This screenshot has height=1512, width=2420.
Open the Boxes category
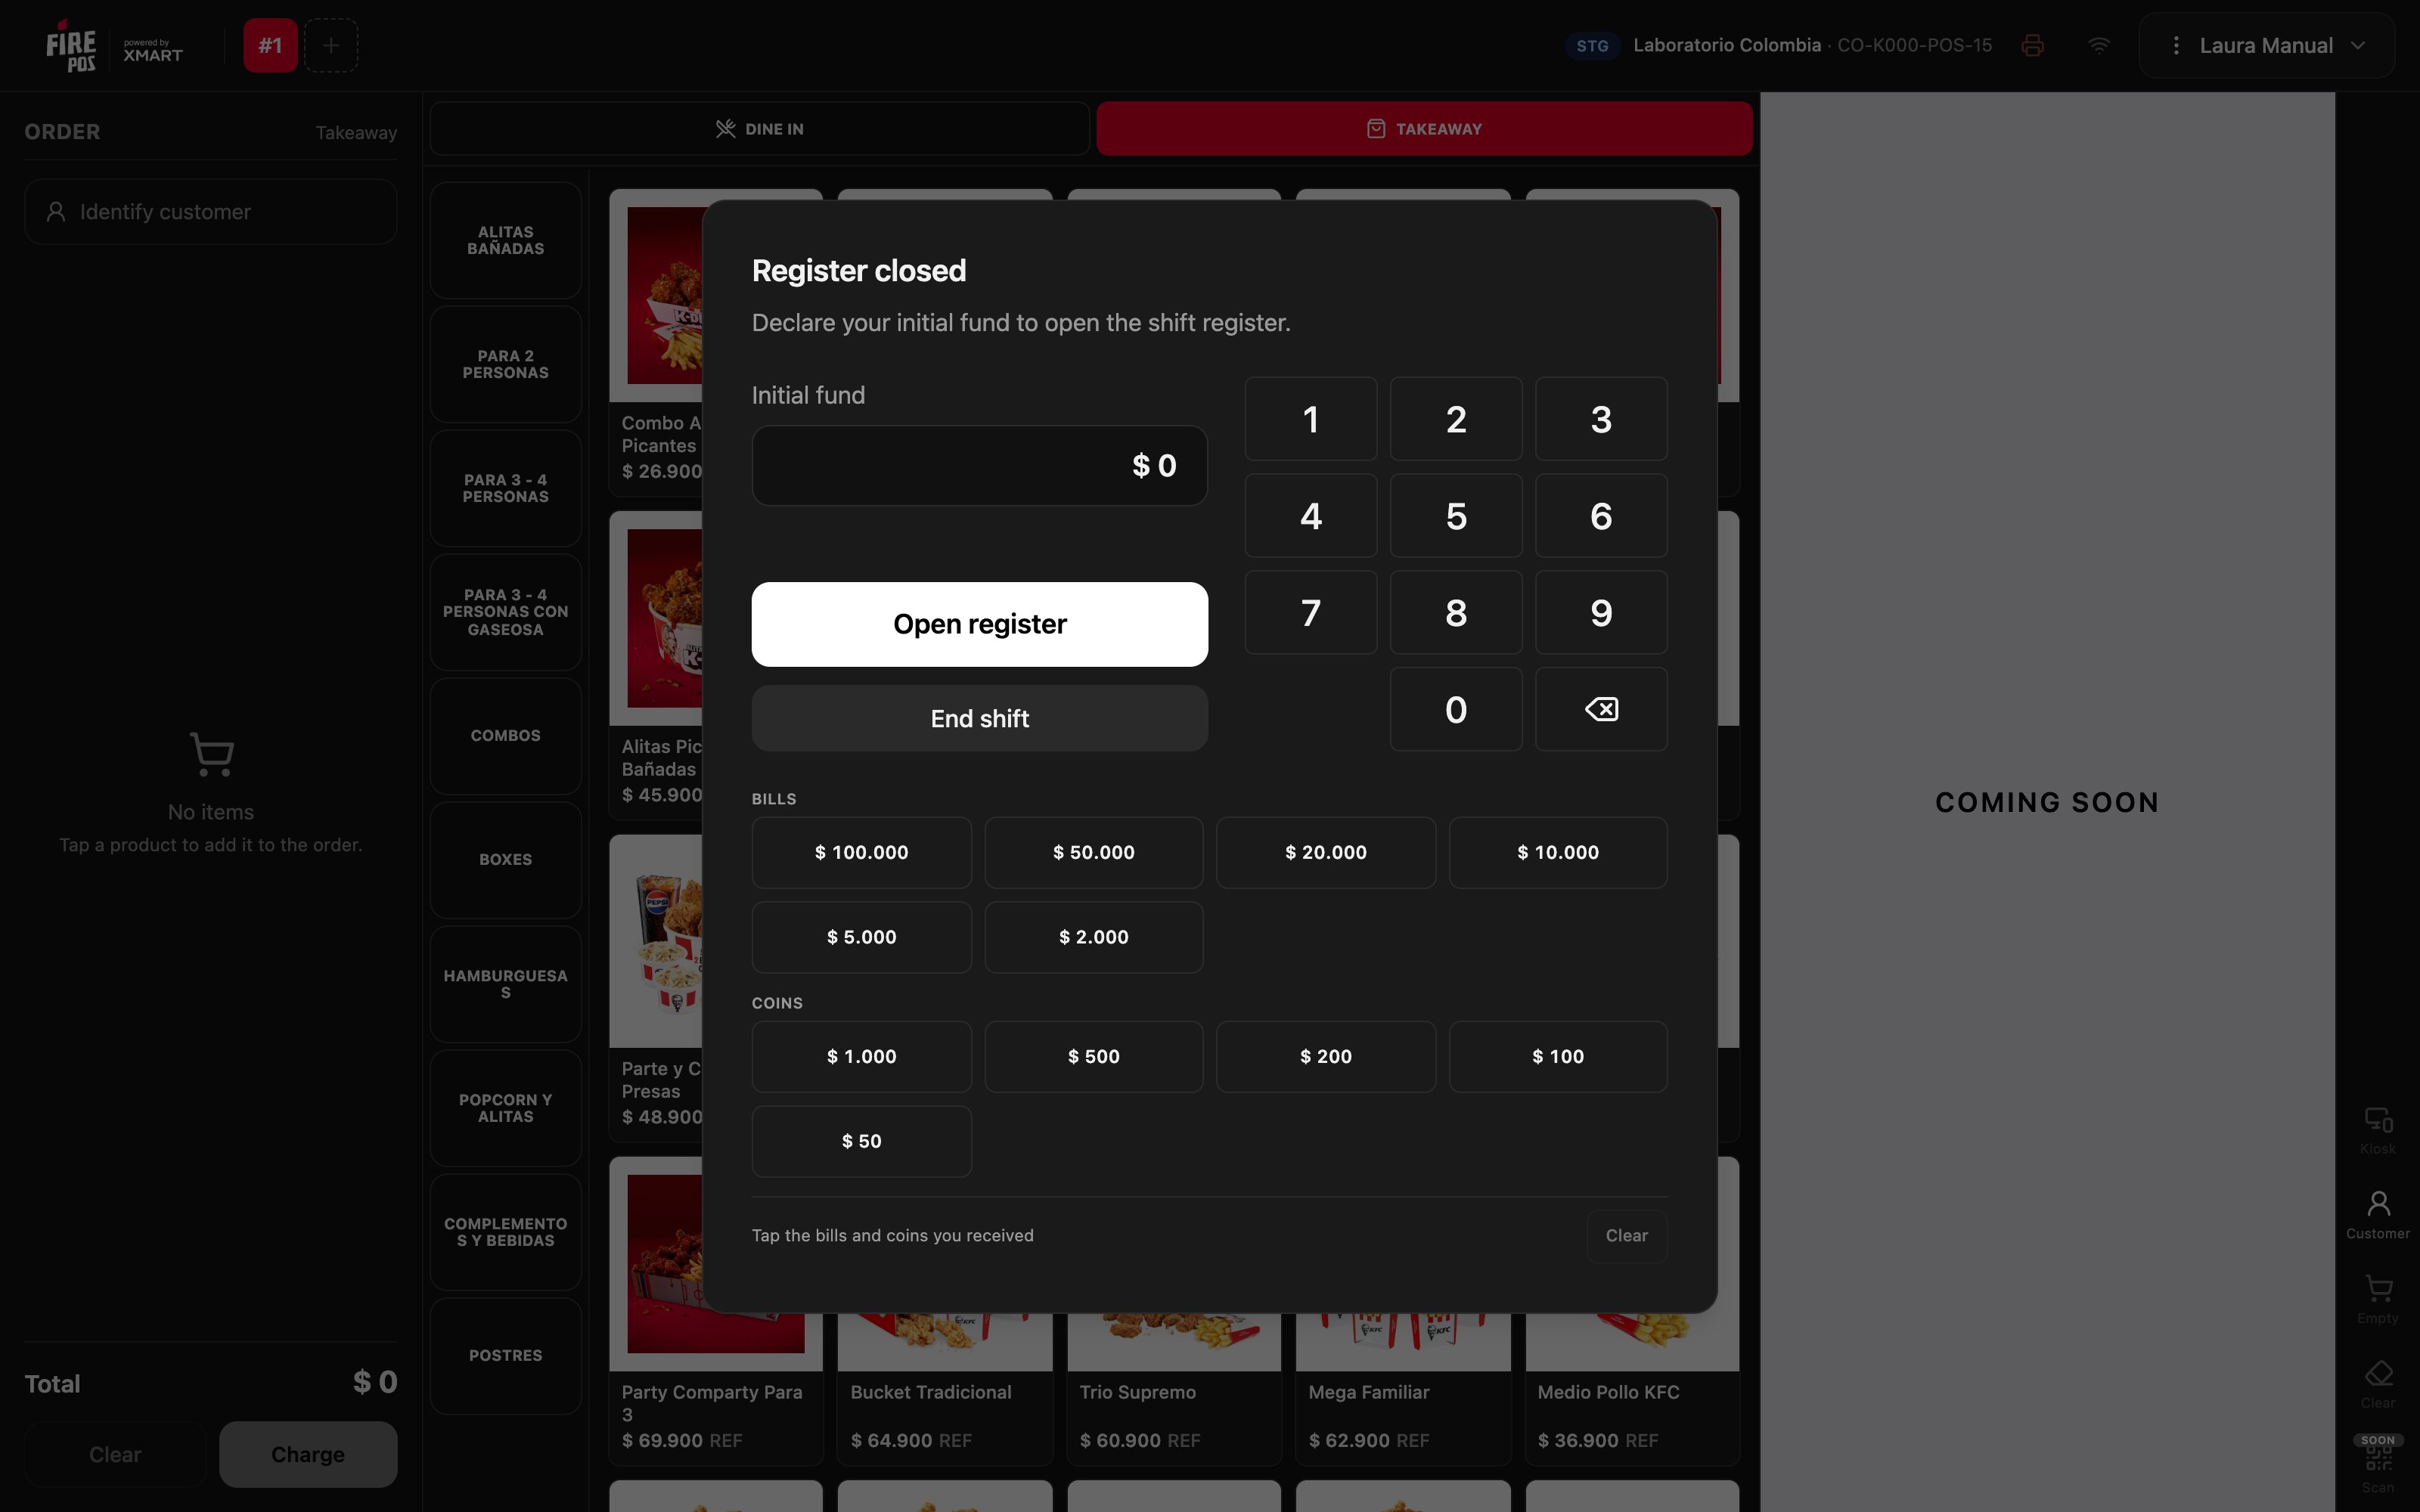(506, 860)
